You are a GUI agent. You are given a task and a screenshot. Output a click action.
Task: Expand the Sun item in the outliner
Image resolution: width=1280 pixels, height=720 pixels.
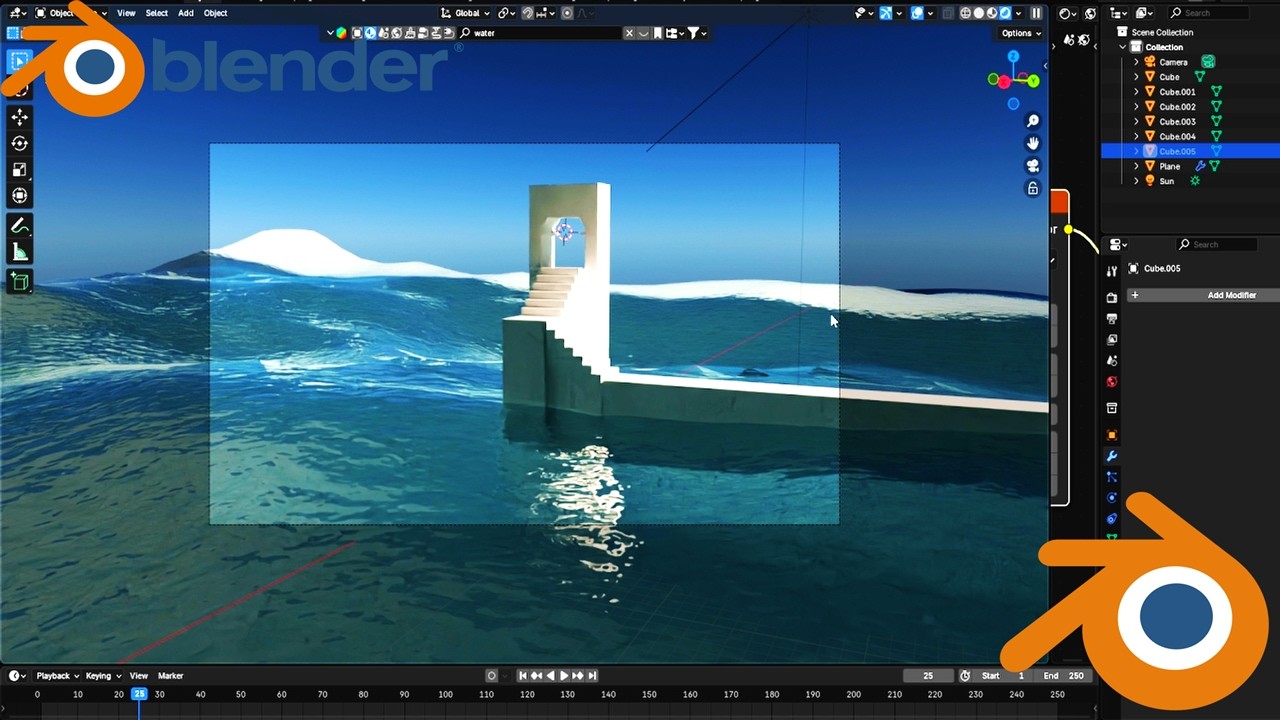1136,181
